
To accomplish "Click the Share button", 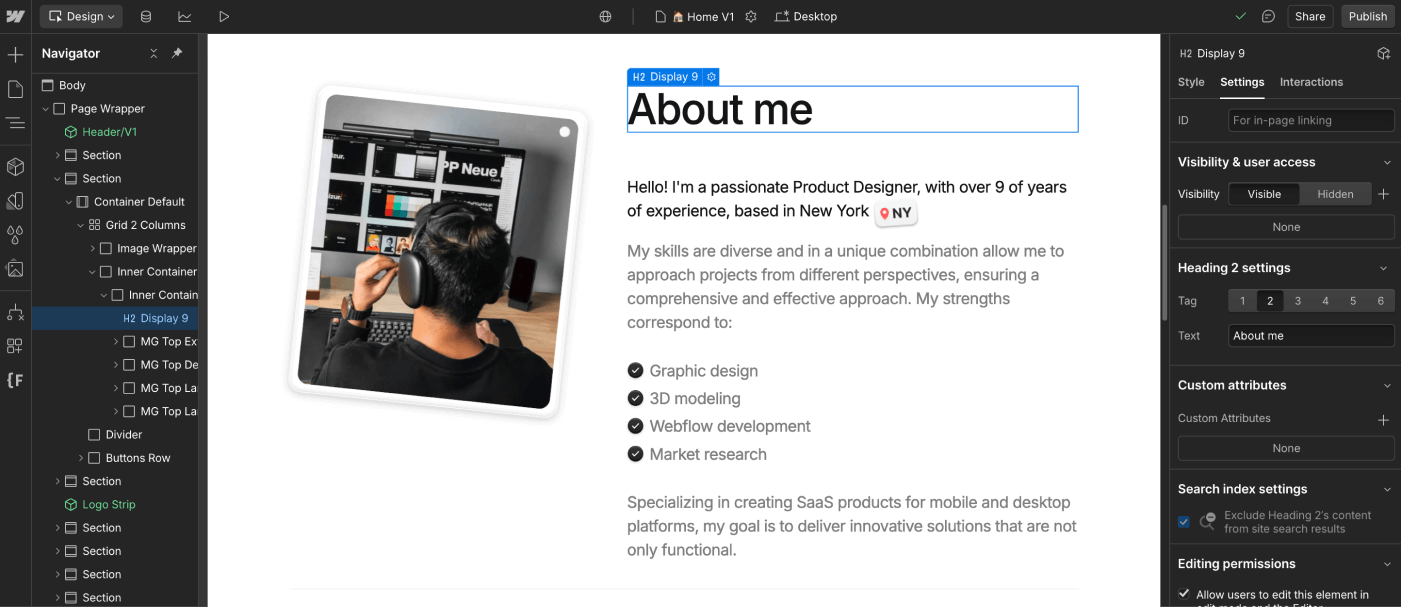I will point(1310,16).
